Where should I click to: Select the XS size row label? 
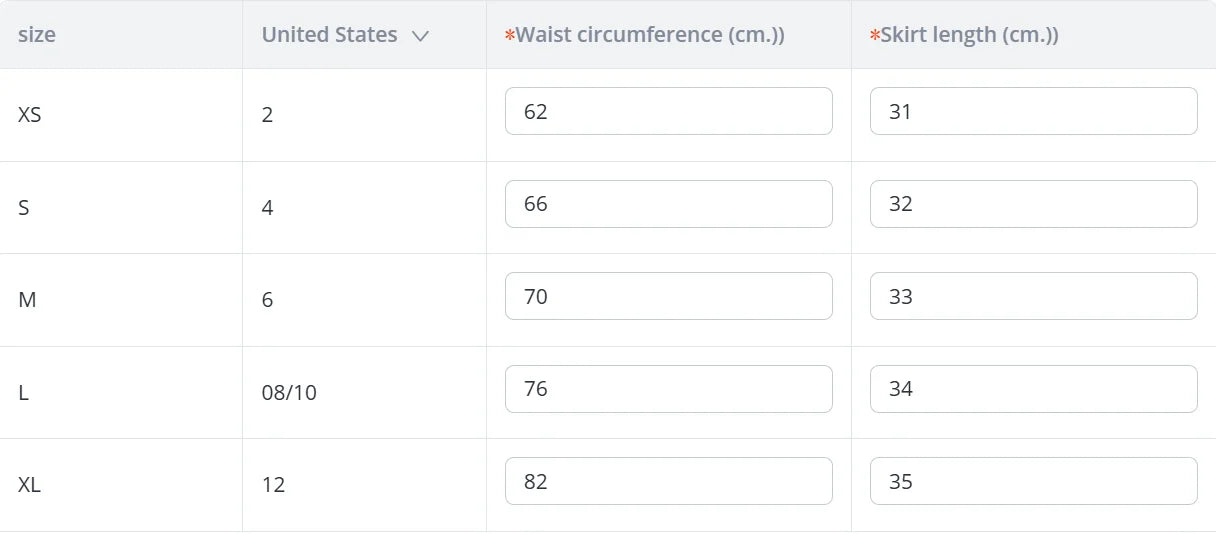pyautogui.click(x=30, y=115)
